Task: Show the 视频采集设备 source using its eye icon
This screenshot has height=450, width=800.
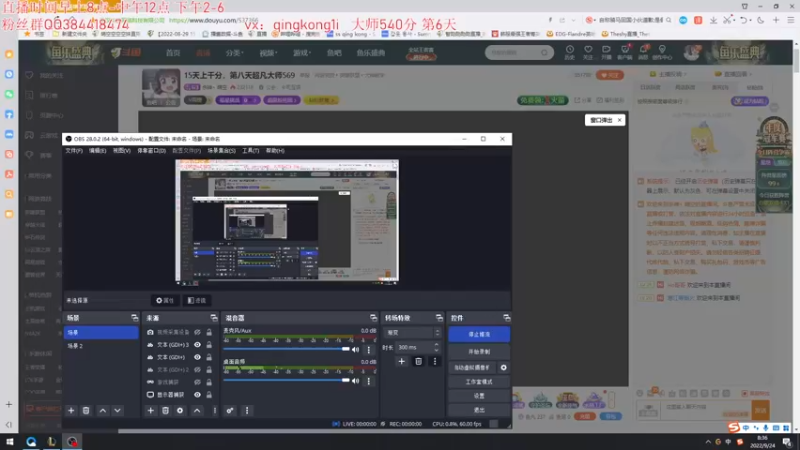Action: (x=197, y=332)
